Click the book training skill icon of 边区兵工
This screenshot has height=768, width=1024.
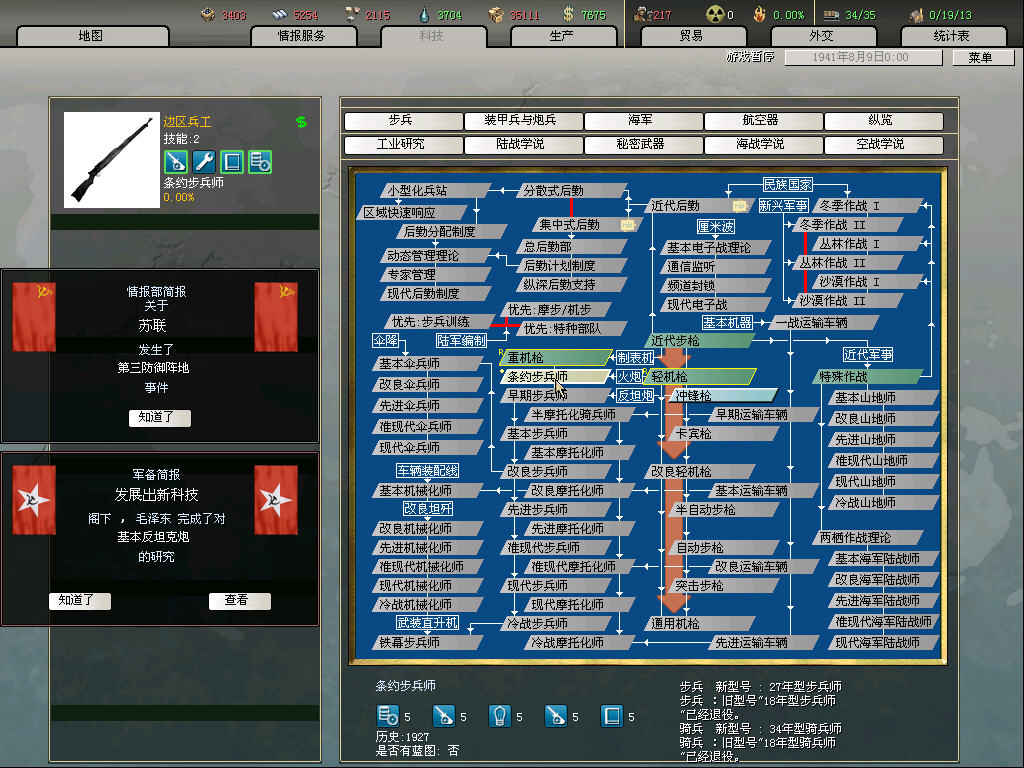(232, 161)
